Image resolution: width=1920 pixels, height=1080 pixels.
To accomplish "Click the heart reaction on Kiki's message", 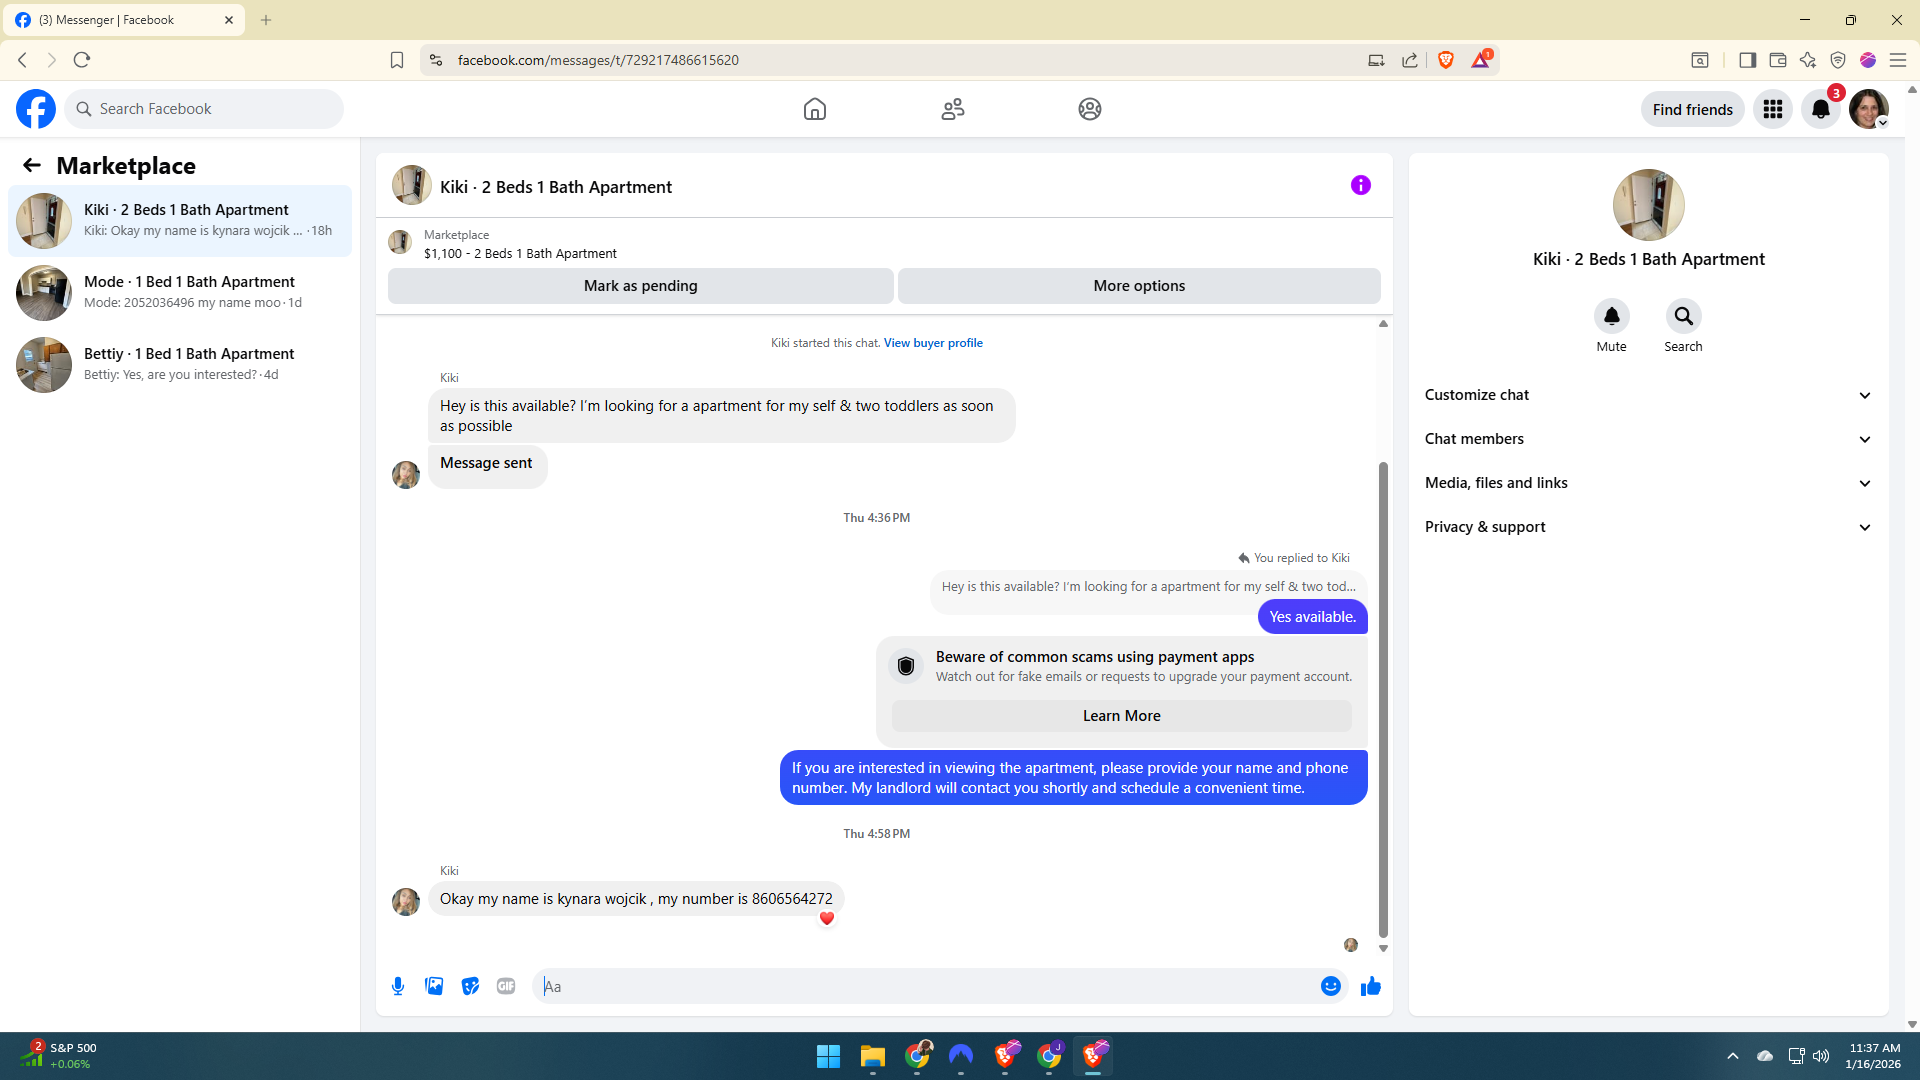I will coord(826,918).
